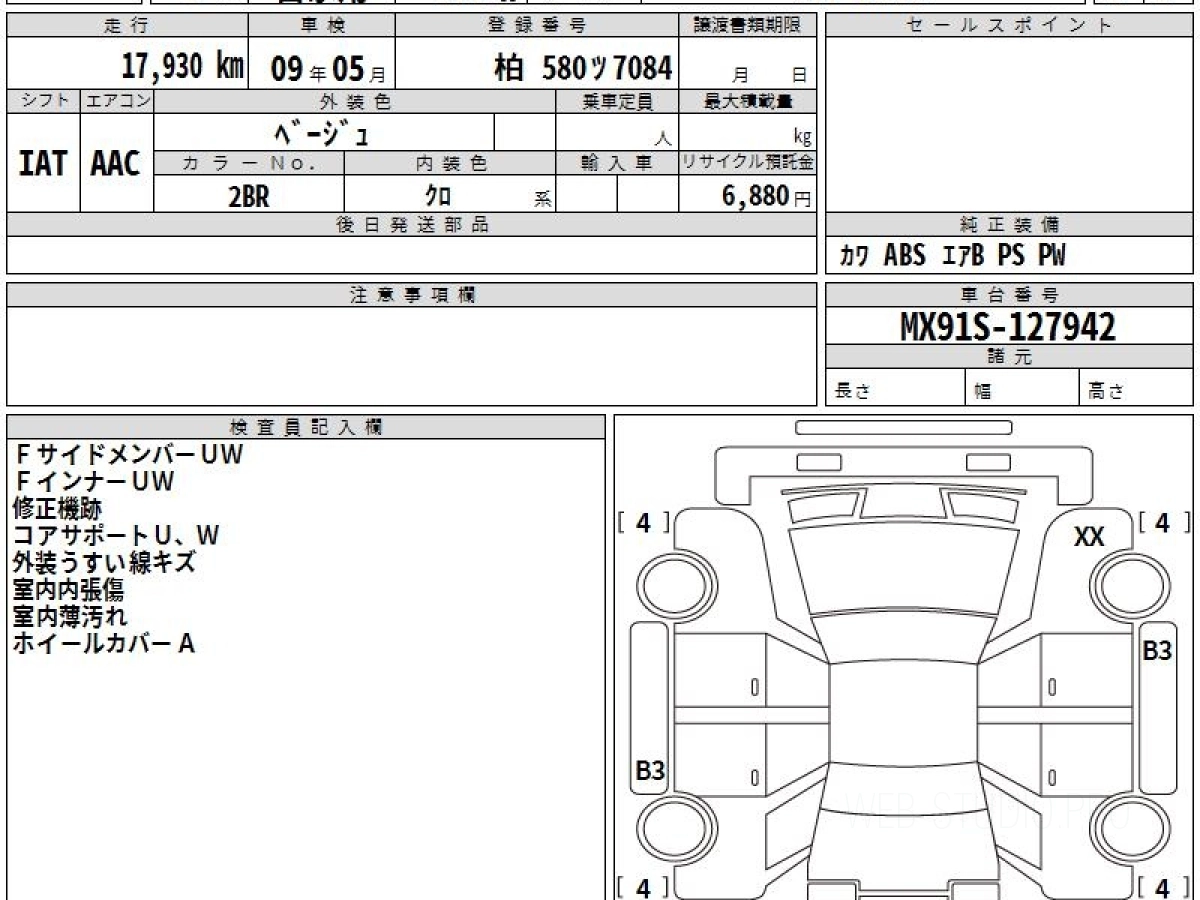Click the inspector note 修正機跡
Image resolution: width=1200 pixels, height=900 pixels.
tap(57, 509)
